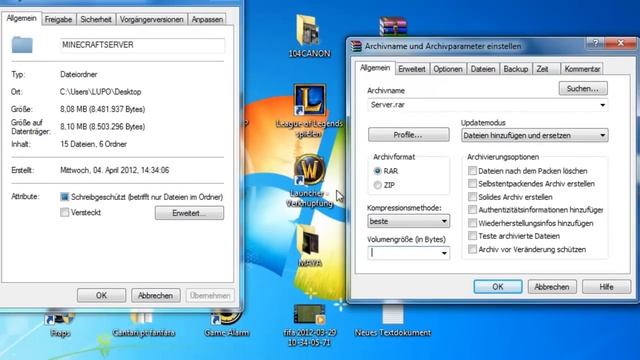This screenshot has width=640, height=360.
Task: Check the Versteckt attribute
Action: point(64,212)
